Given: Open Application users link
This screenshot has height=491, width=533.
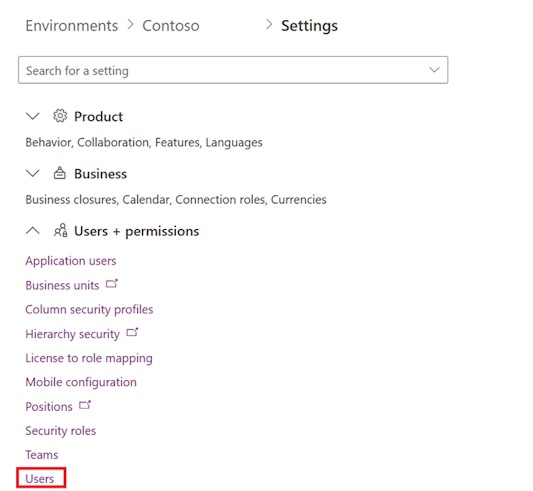Looking at the screenshot, I should click(71, 261).
